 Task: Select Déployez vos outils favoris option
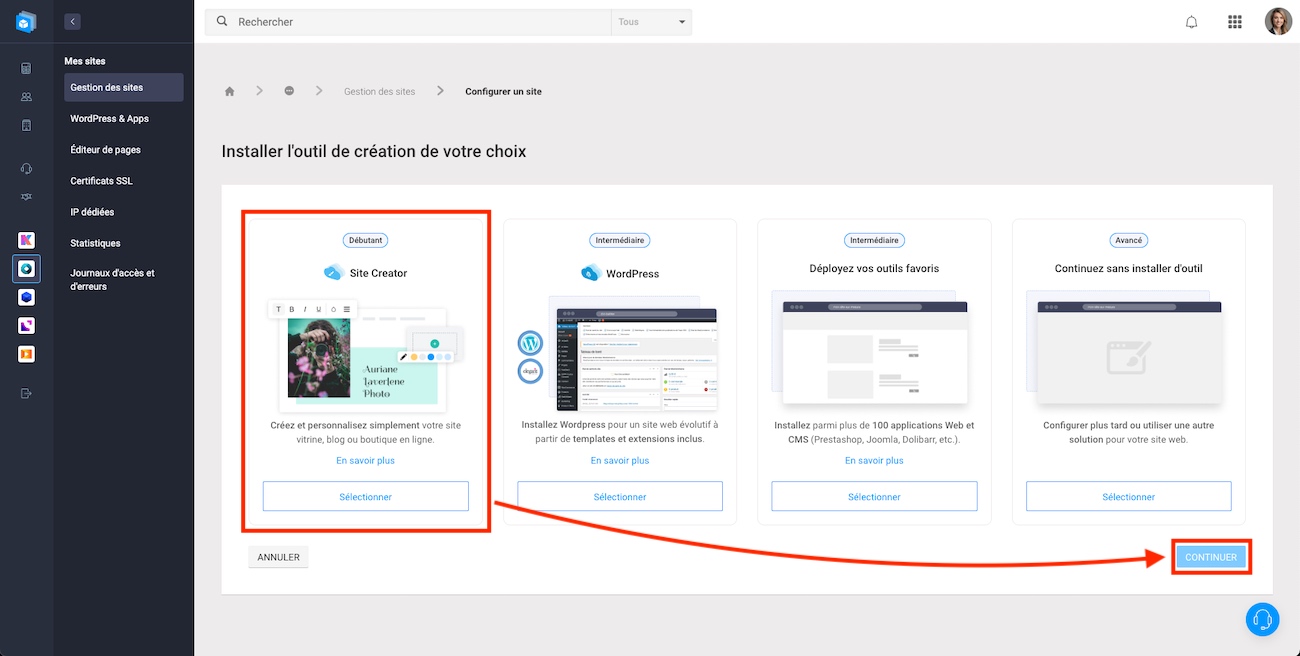[874, 497]
